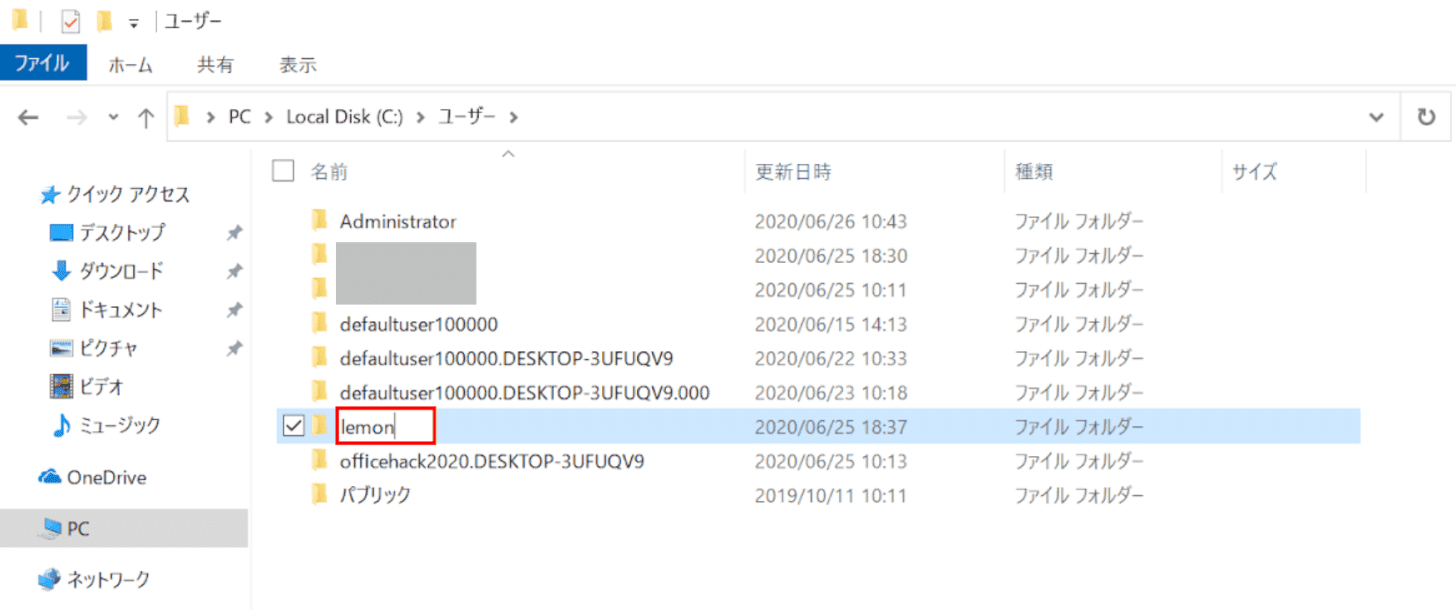The width and height of the screenshot is (1456, 610).
Task: Uncheck the lemon folder checkbox
Action: click(293, 427)
